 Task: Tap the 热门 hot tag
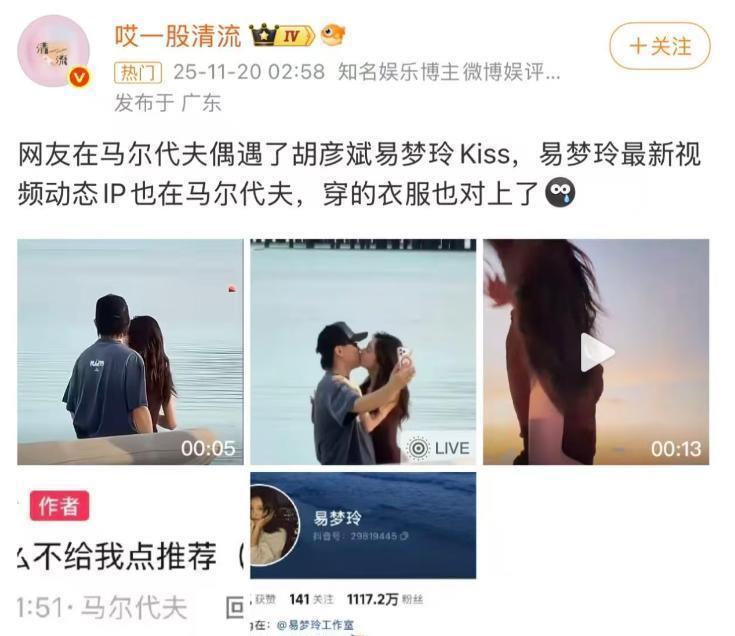138,73
